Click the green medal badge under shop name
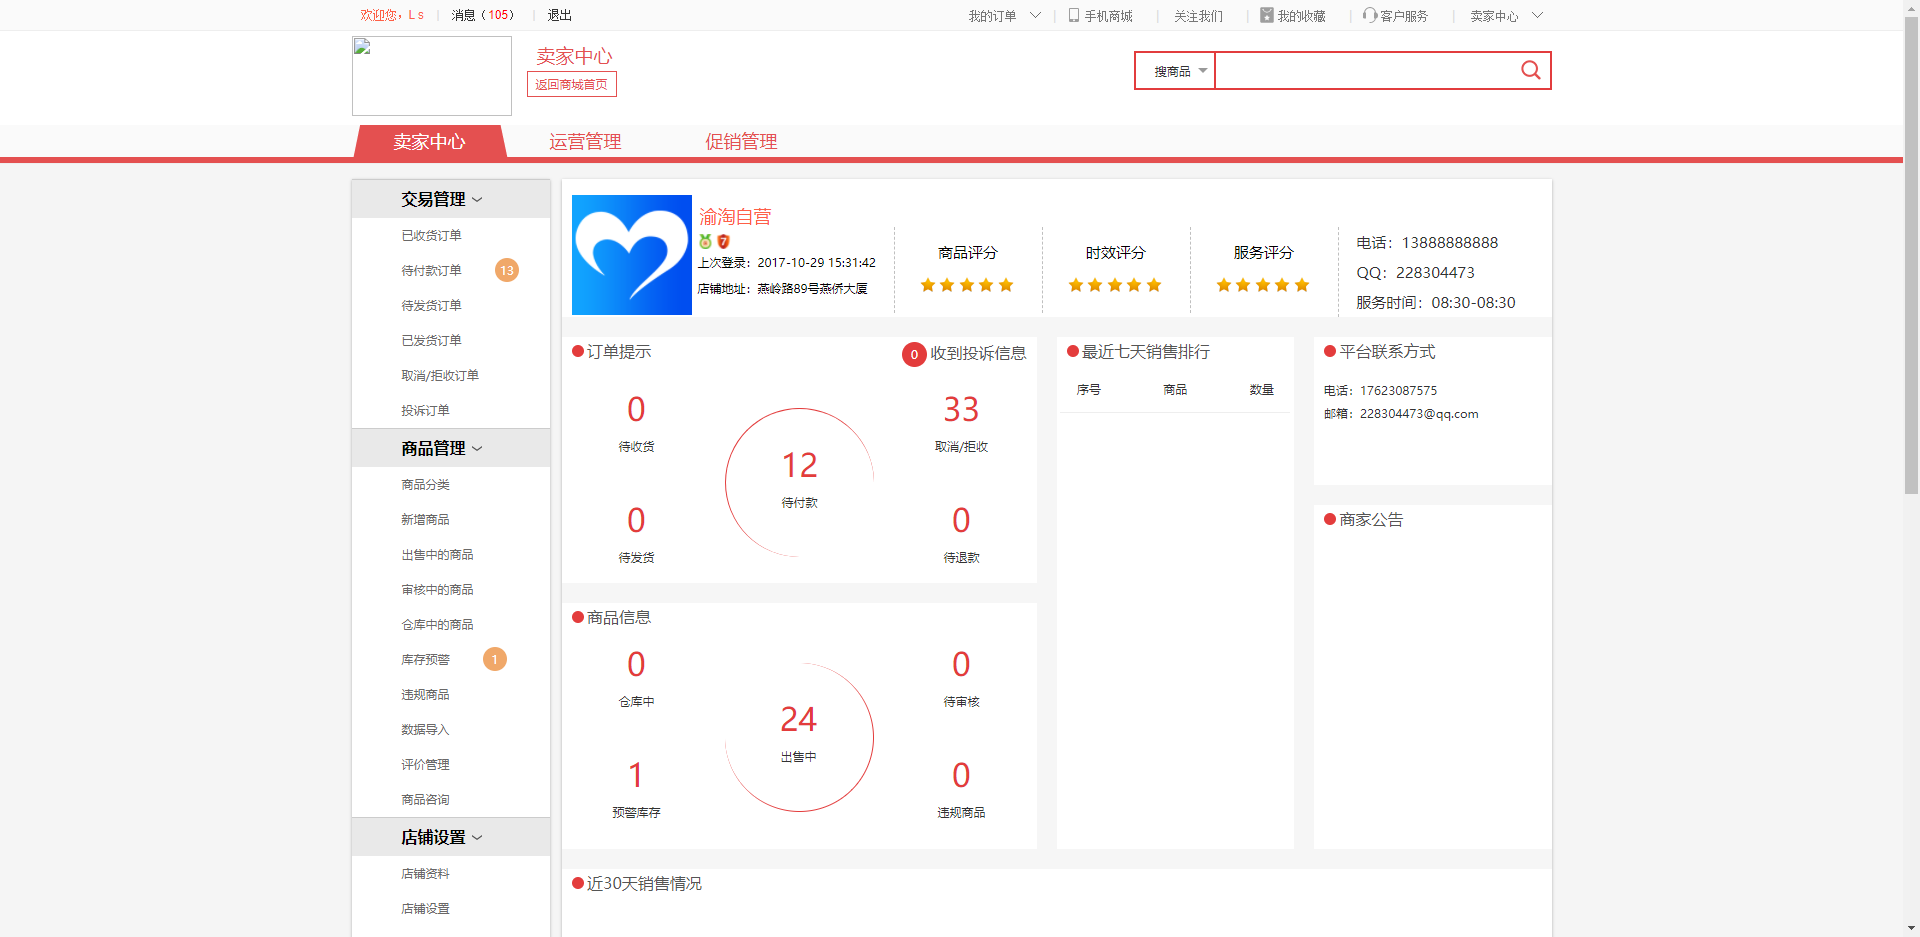 (705, 241)
